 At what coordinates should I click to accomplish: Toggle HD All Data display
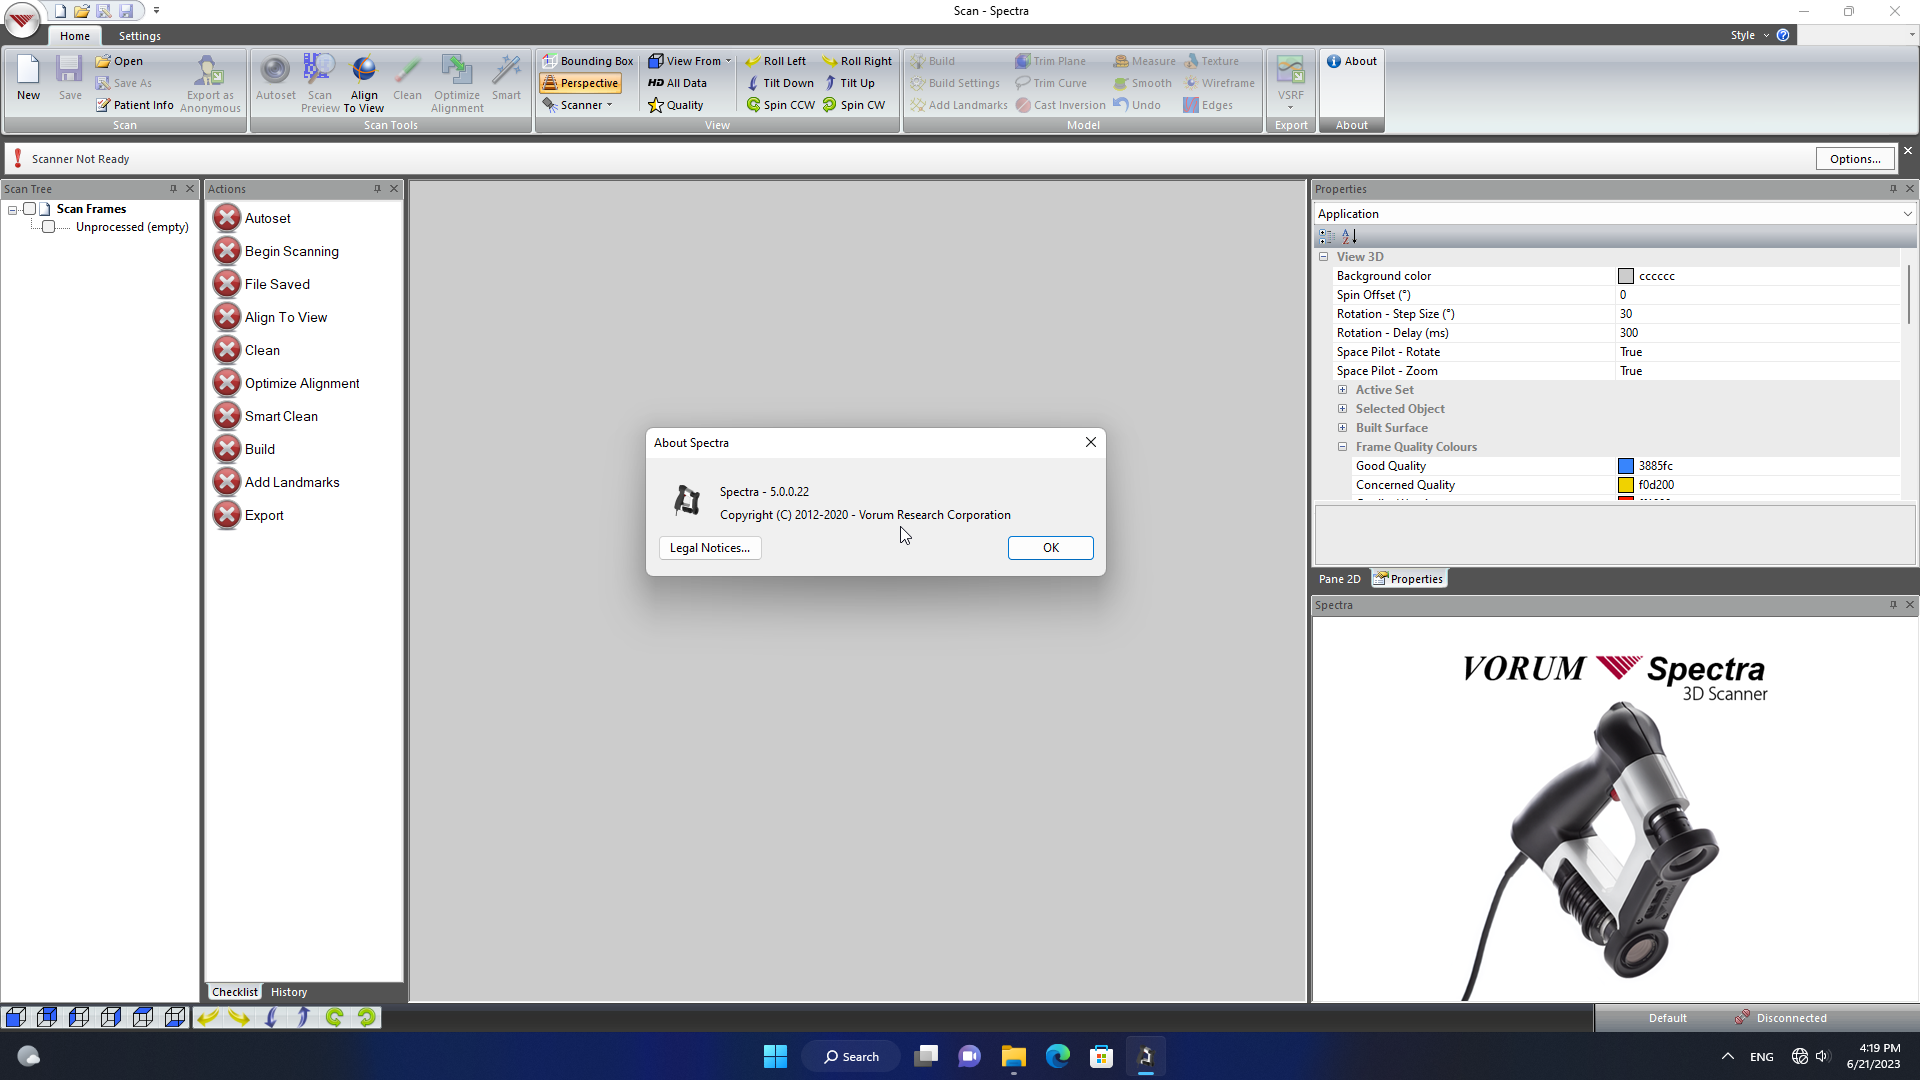click(677, 83)
